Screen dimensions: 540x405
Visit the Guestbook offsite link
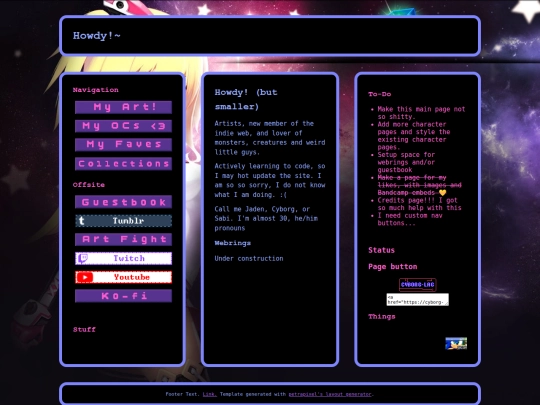tap(123, 202)
